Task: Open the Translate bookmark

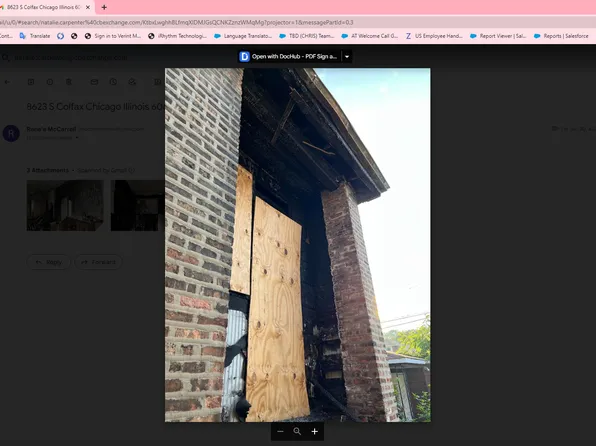Action: [35, 36]
